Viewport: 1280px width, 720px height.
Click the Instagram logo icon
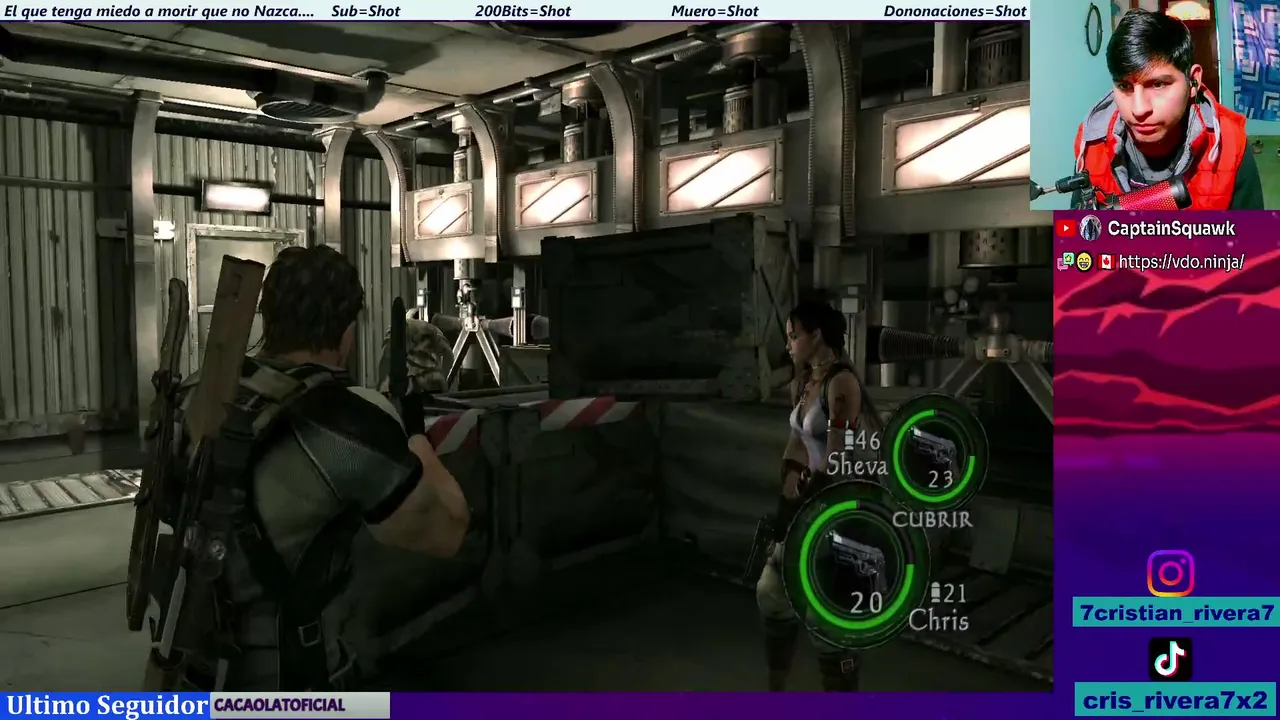1170,574
